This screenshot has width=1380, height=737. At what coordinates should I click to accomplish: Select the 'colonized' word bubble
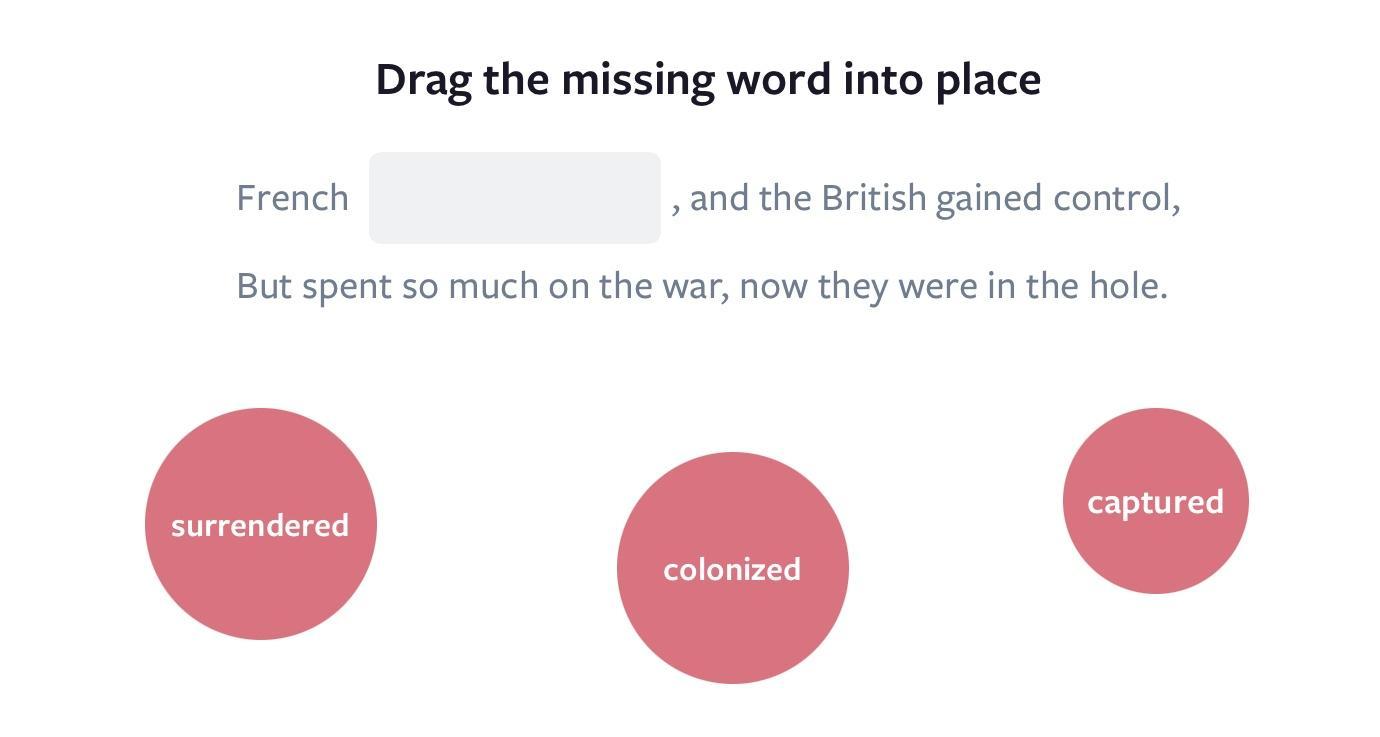[x=733, y=568]
